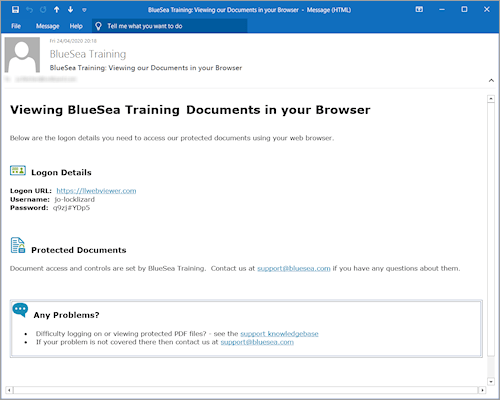Click the password value q9zj#YDp5
Screen dimensions: 500x400
(x=71, y=208)
